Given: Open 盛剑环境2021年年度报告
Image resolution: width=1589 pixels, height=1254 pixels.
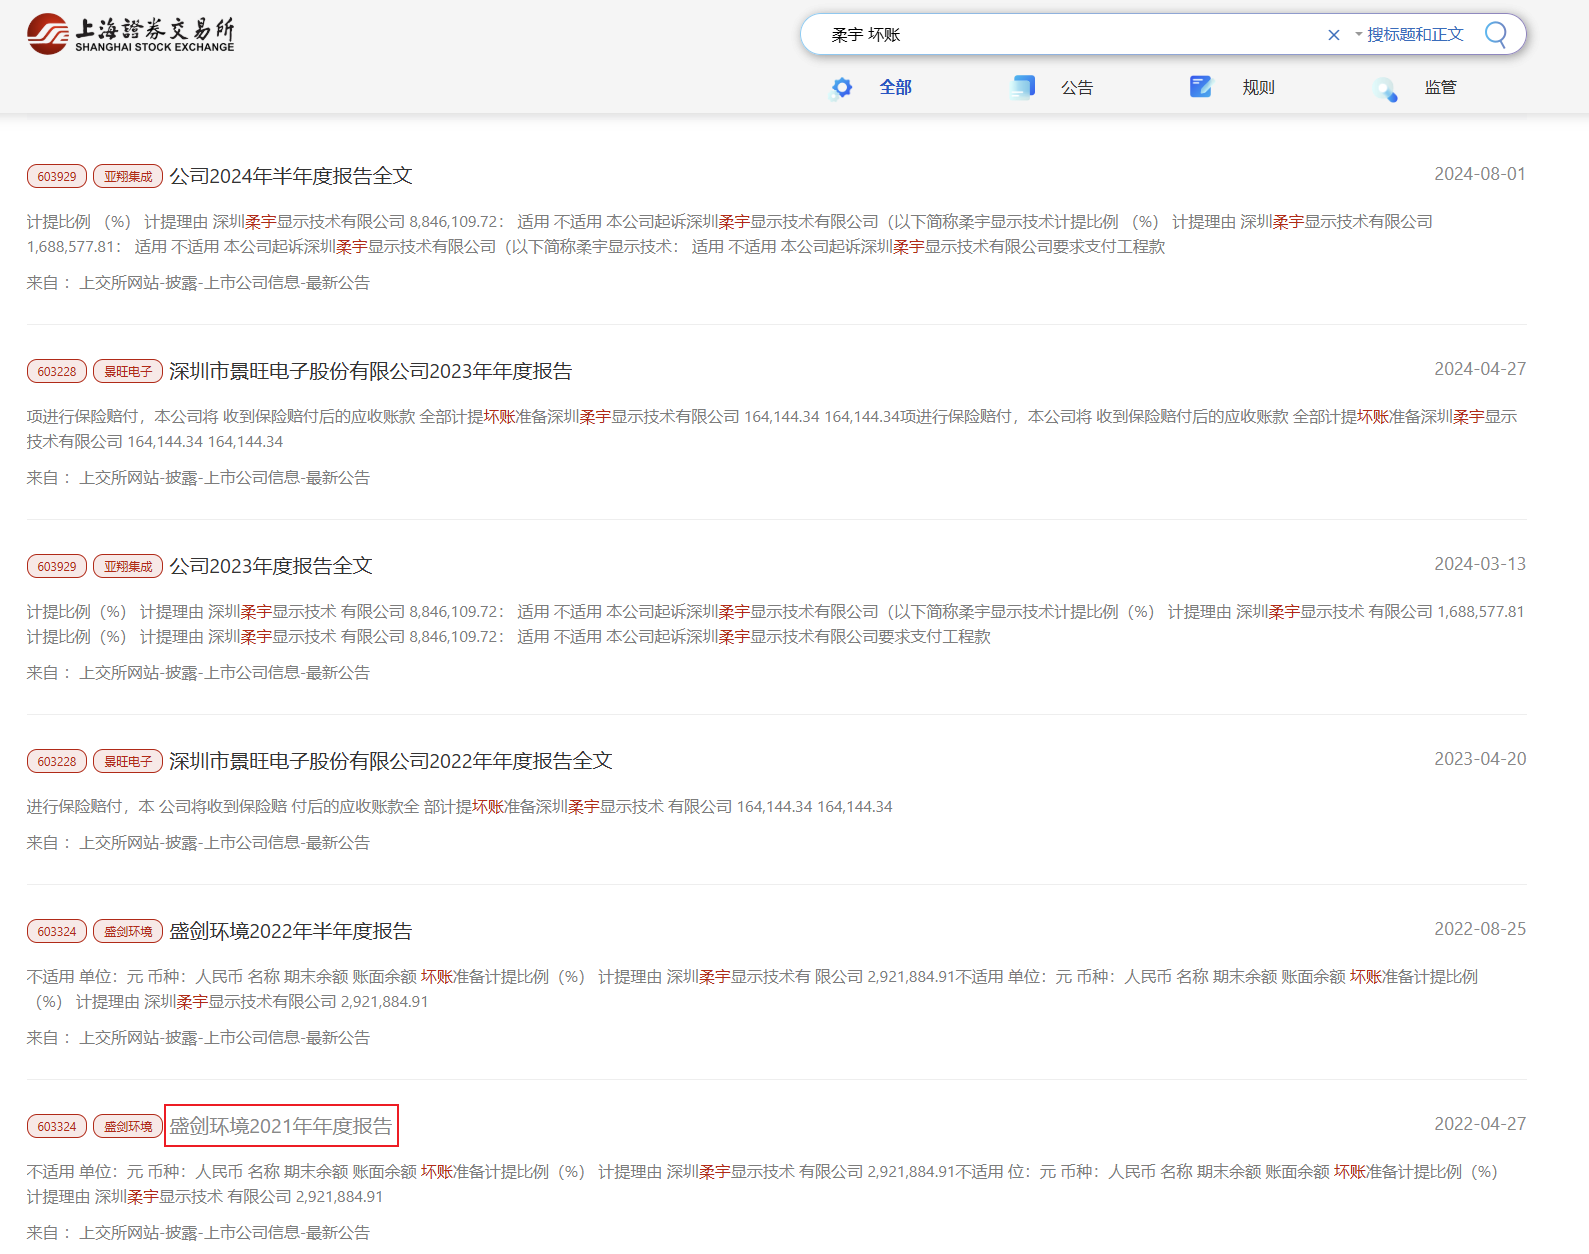Looking at the screenshot, I should (x=281, y=1126).
